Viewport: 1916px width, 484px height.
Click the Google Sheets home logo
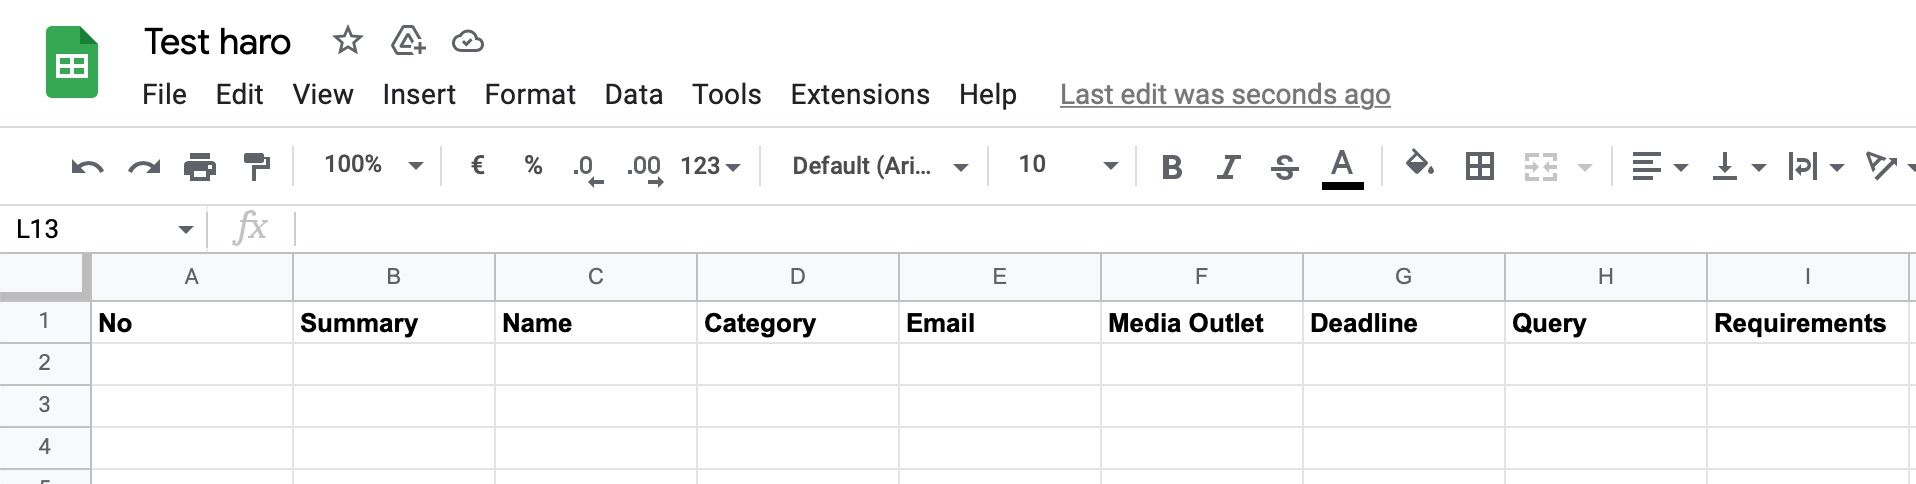click(72, 63)
